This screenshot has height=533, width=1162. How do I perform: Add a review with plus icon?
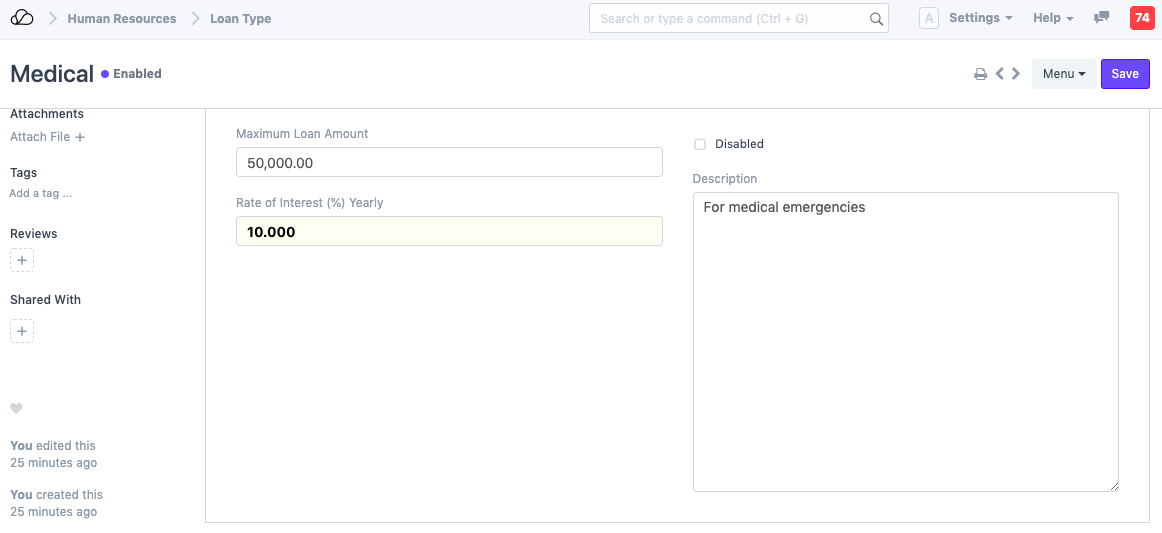(x=22, y=261)
